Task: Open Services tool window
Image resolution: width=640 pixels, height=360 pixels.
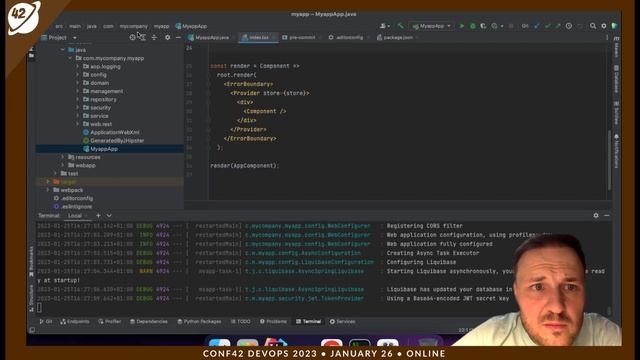Action: [x=342, y=322]
